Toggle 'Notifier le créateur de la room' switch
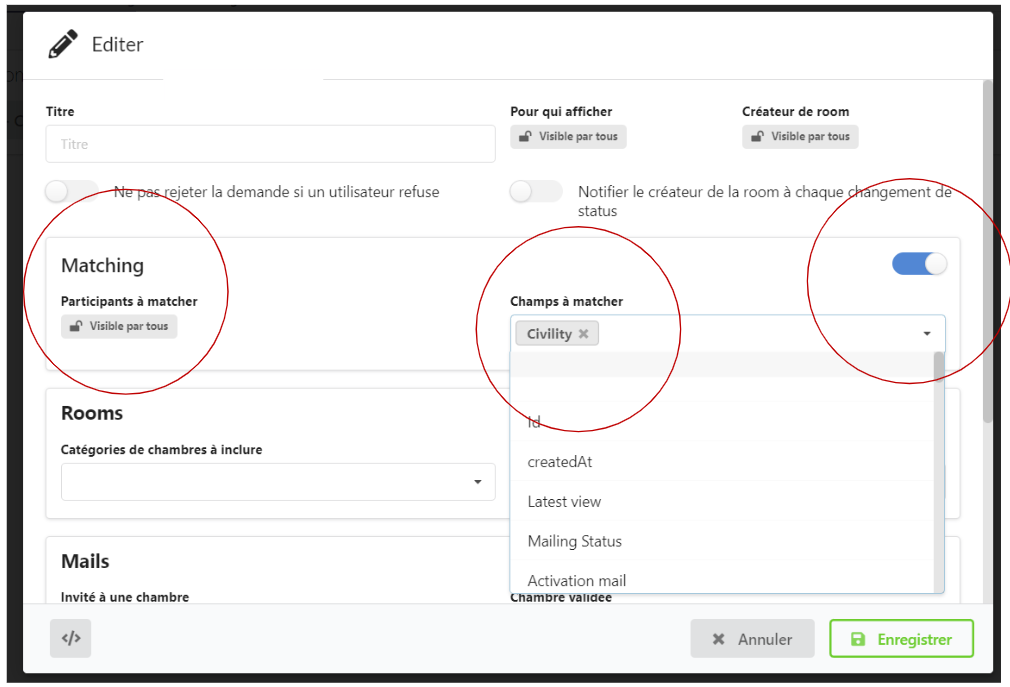The width and height of the screenshot is (1010, 687). (x=535, y=192)
